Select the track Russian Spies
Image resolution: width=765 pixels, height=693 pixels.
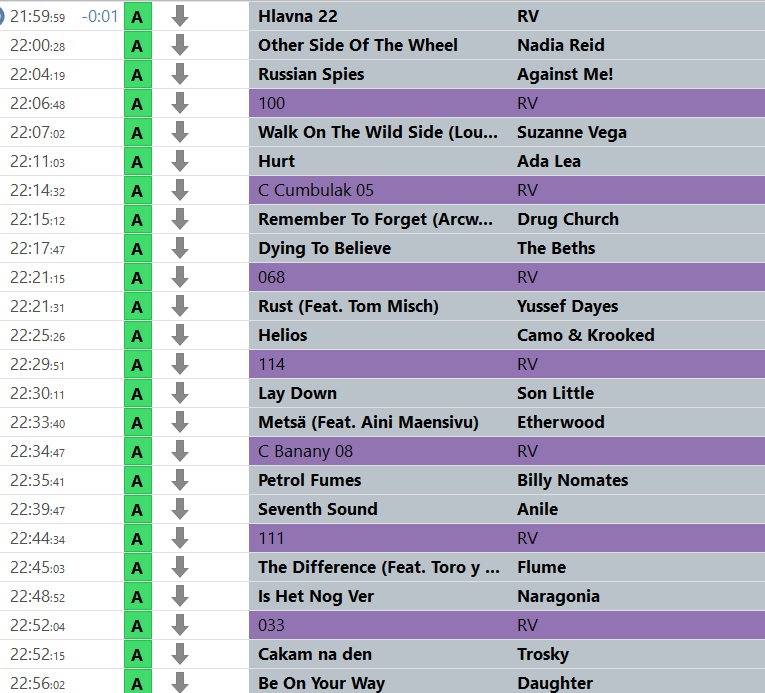pos(311,74)
